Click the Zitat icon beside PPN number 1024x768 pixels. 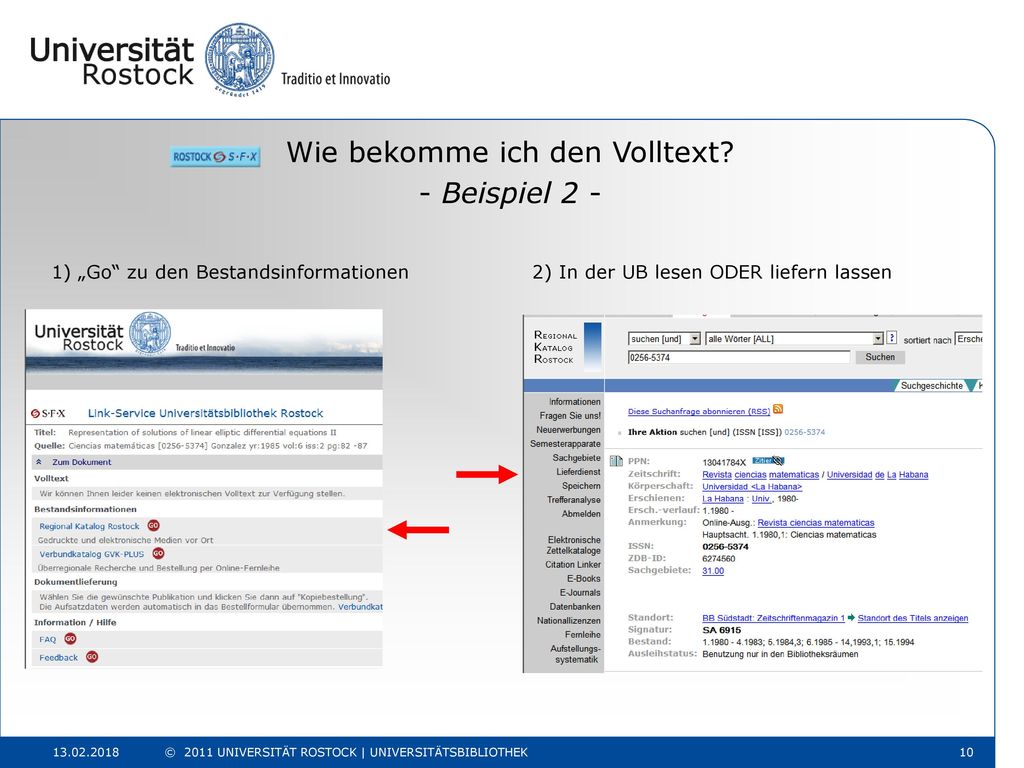768,461
